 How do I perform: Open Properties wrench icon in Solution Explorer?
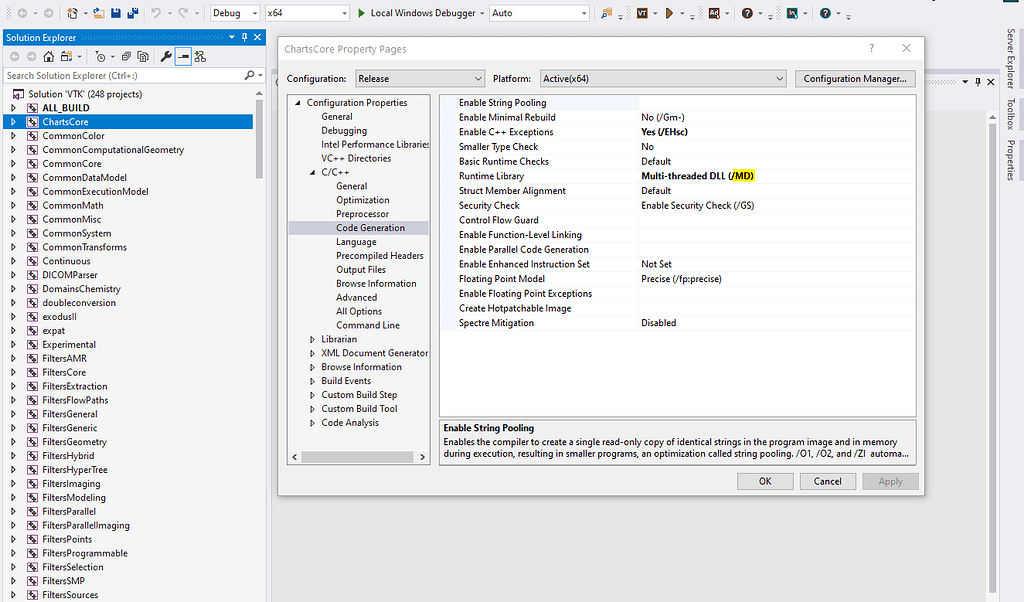click(166, 57)
